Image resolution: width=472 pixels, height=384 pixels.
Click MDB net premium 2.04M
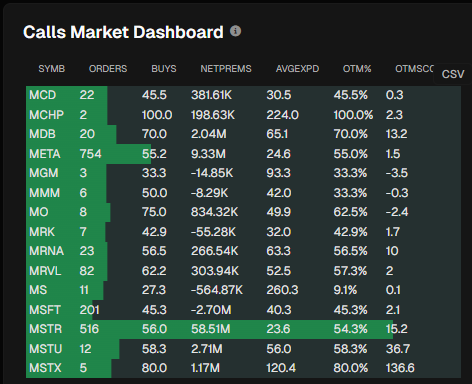pos(209,134)
